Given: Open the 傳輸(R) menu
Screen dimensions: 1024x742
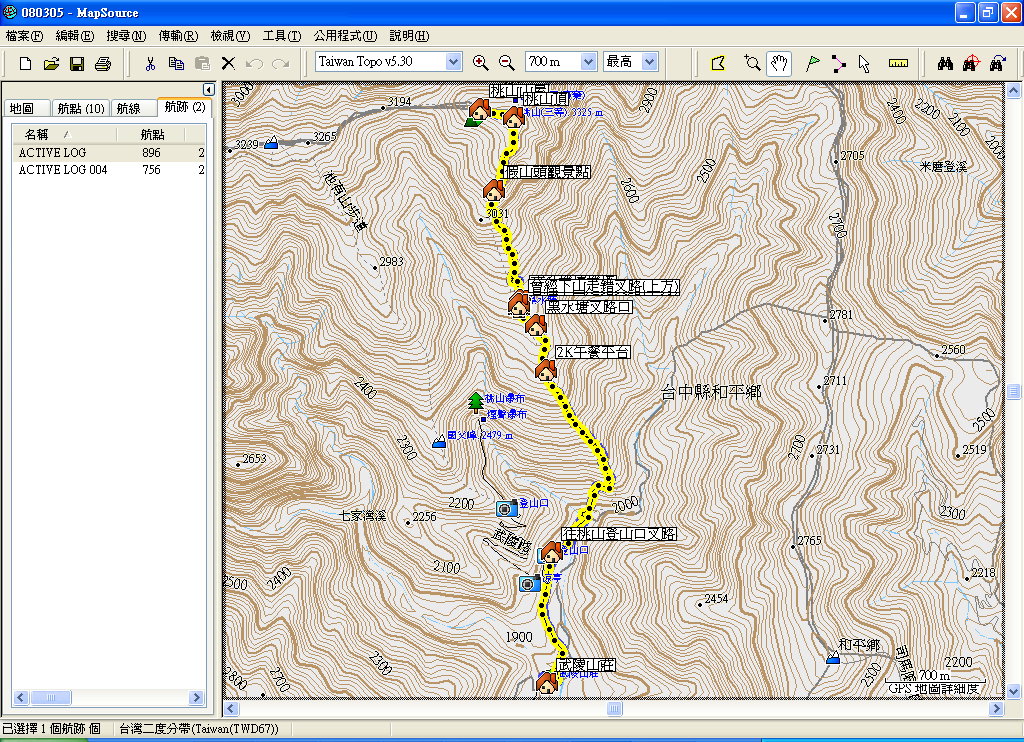Looking at the screenshot, I should coord(178,36).
